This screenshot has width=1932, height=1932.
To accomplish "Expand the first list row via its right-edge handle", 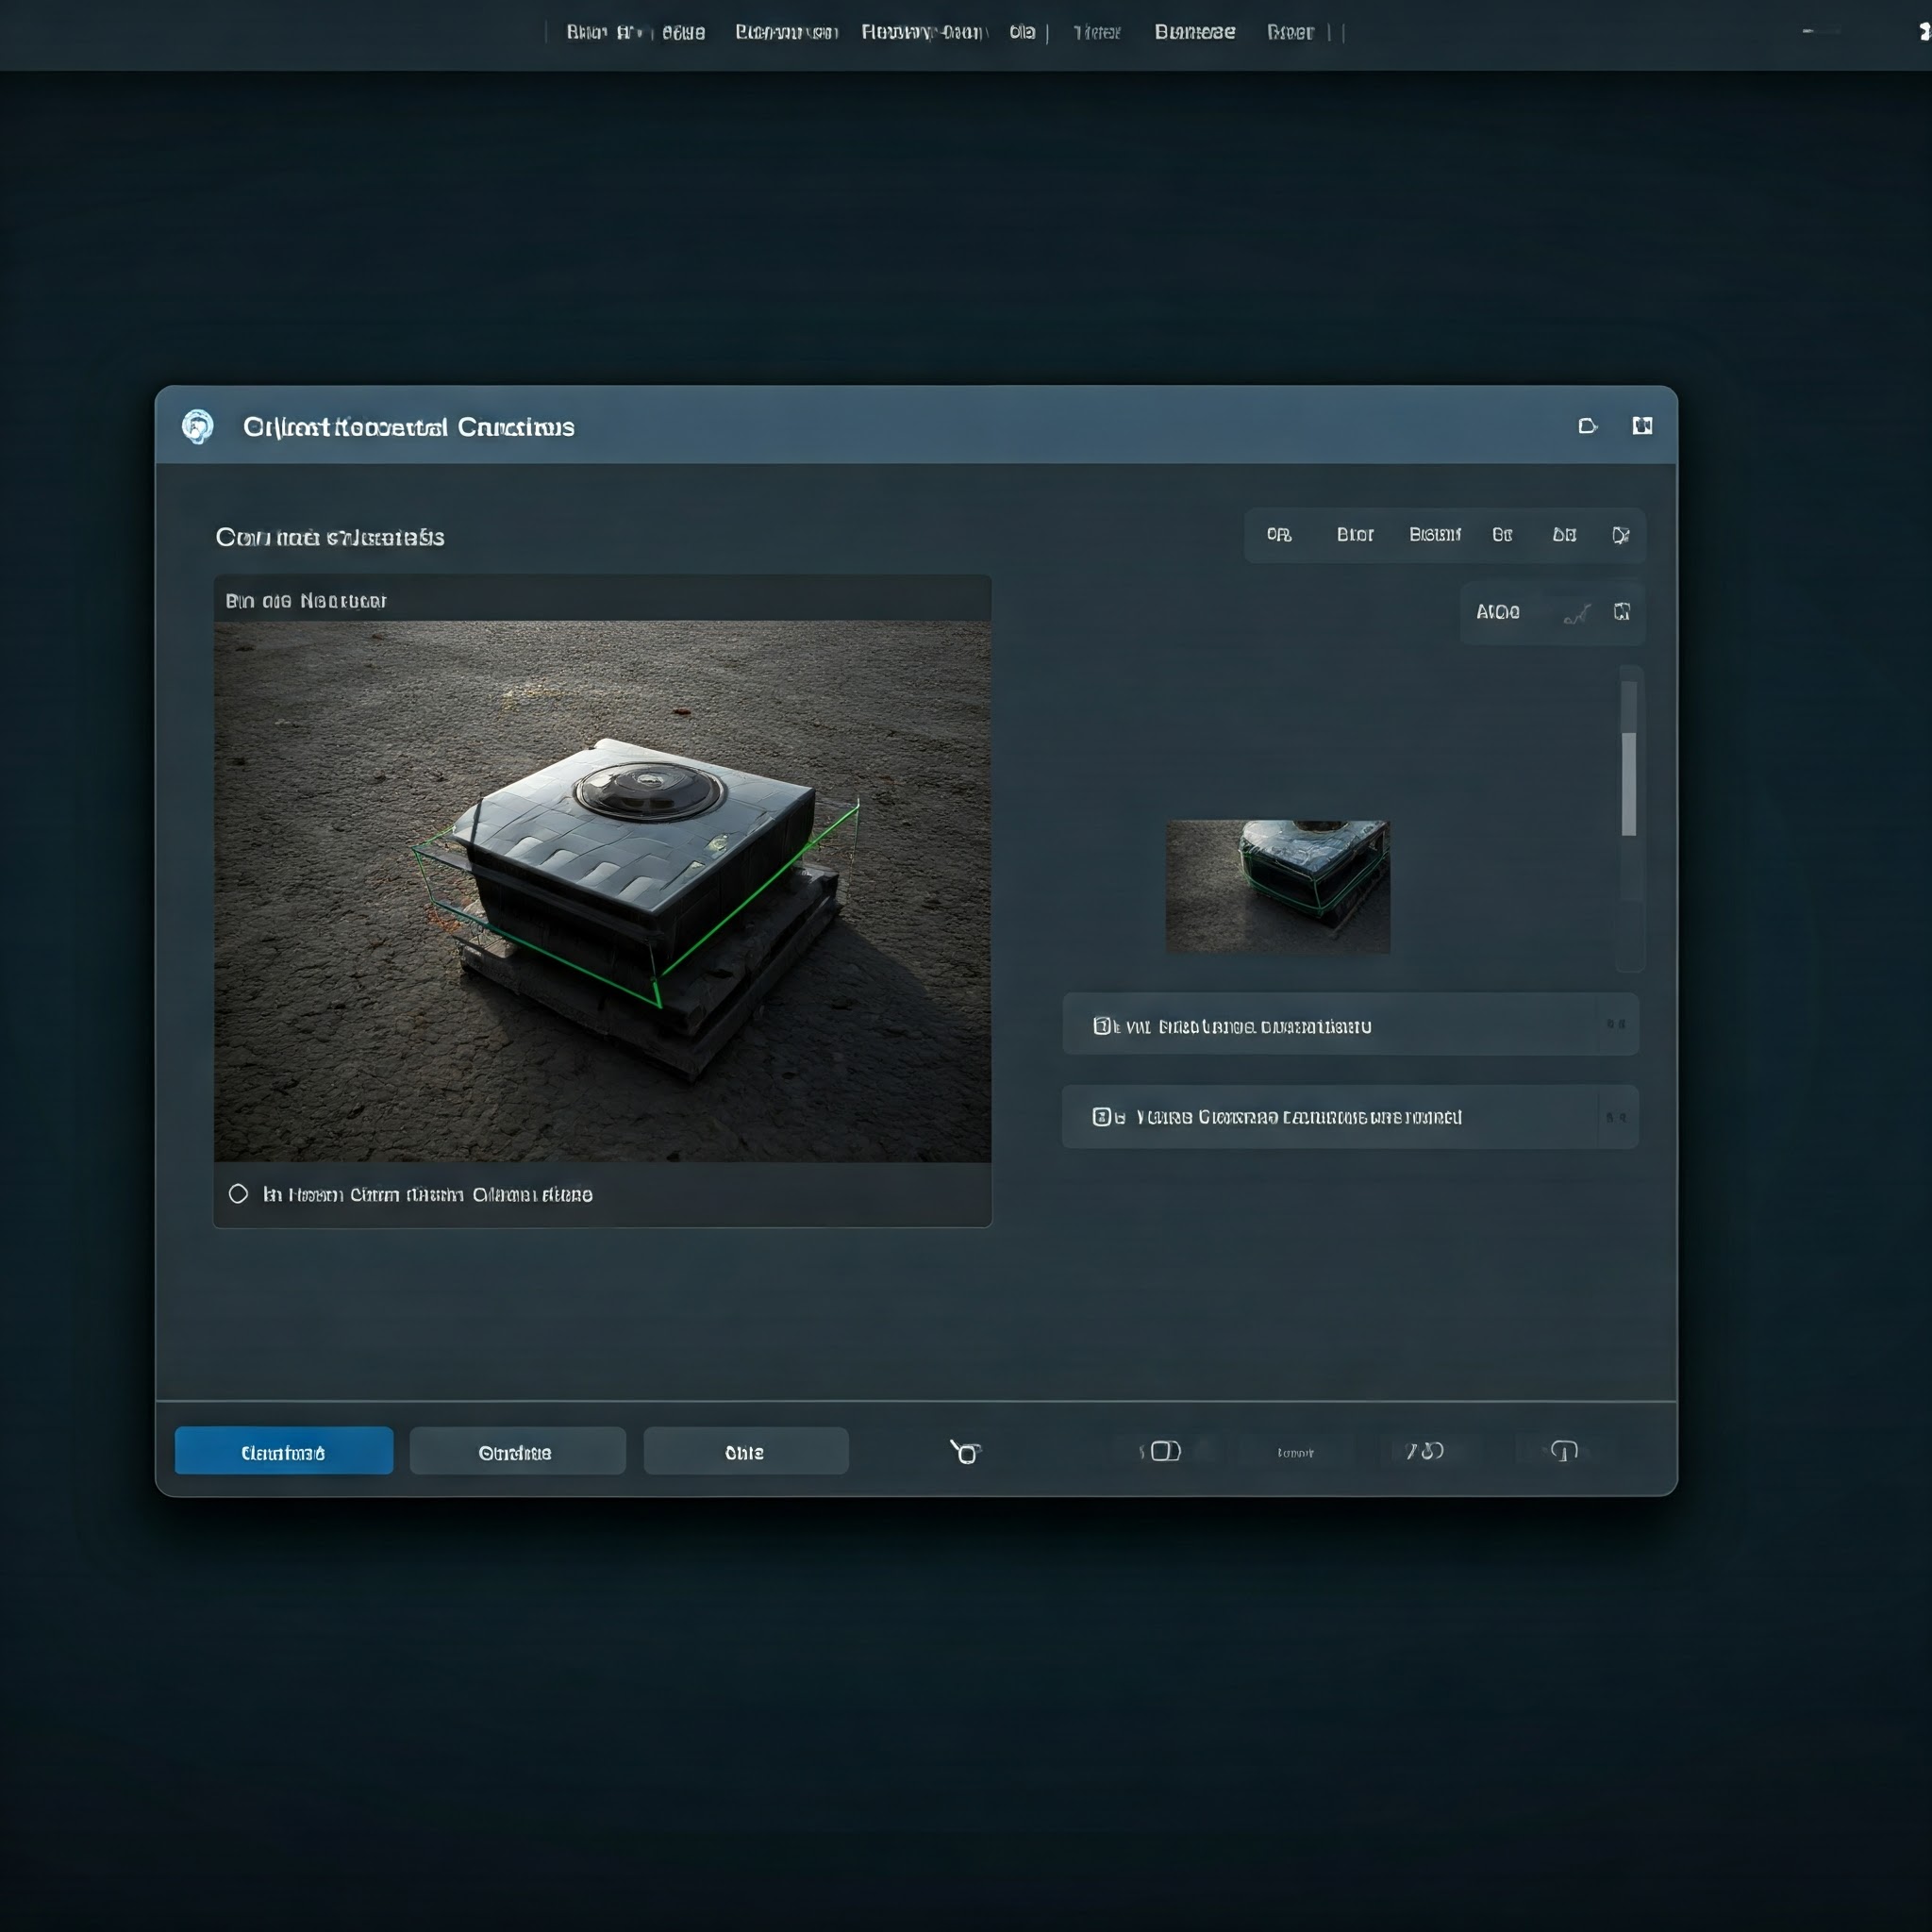I will click(x=1616, y=1024).
